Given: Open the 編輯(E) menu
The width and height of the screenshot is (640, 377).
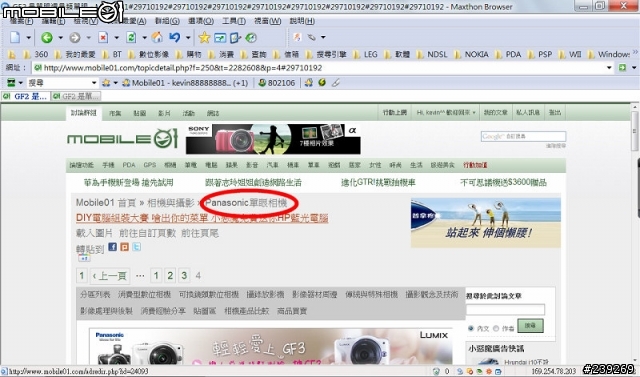Looking at the screenshot, I should pos(53,21).
